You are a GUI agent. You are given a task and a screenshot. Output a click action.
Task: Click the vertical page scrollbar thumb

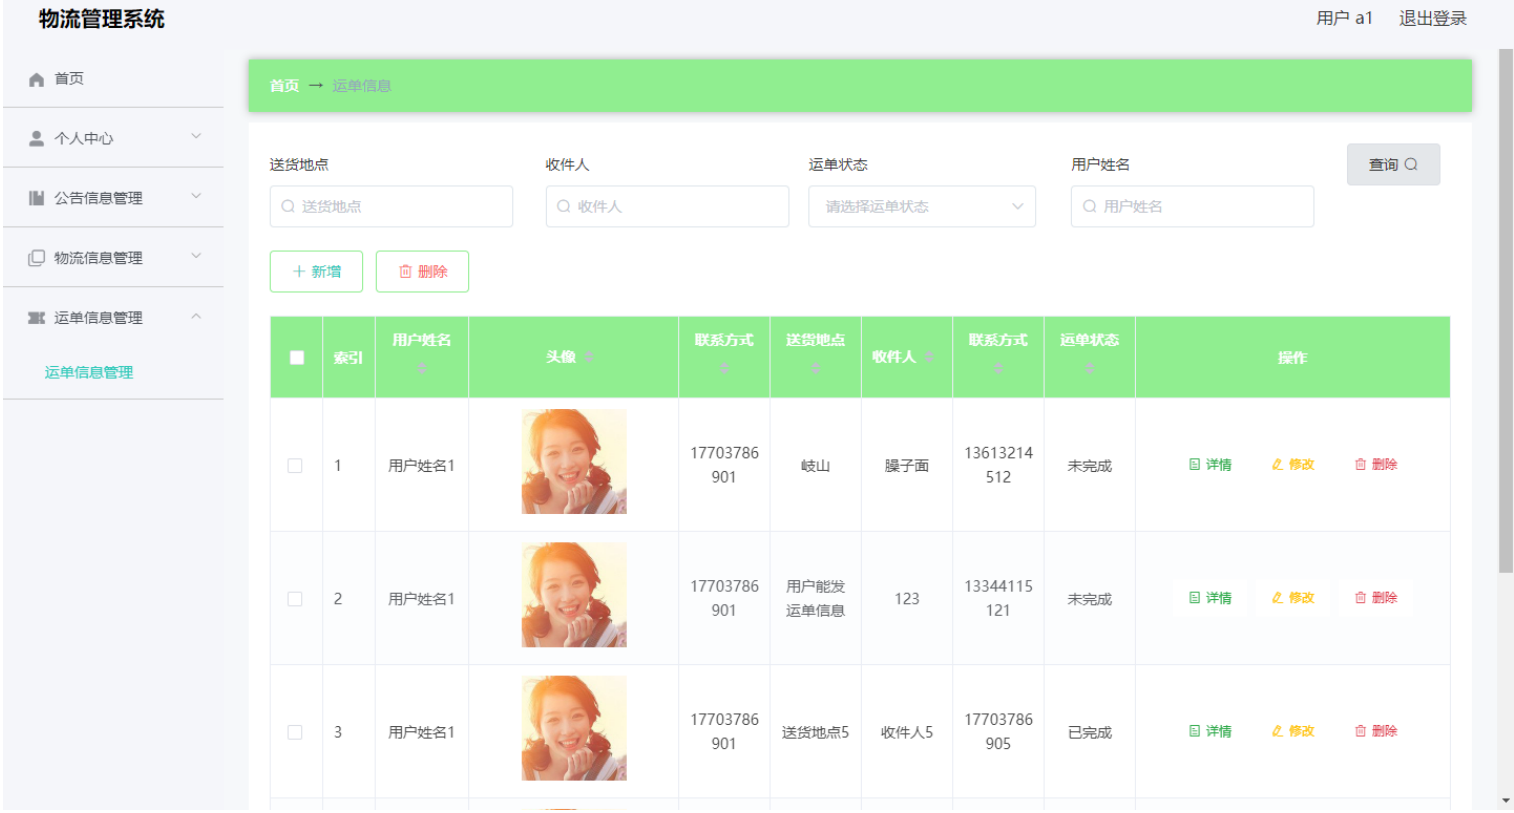click(x=1505, y=311)
